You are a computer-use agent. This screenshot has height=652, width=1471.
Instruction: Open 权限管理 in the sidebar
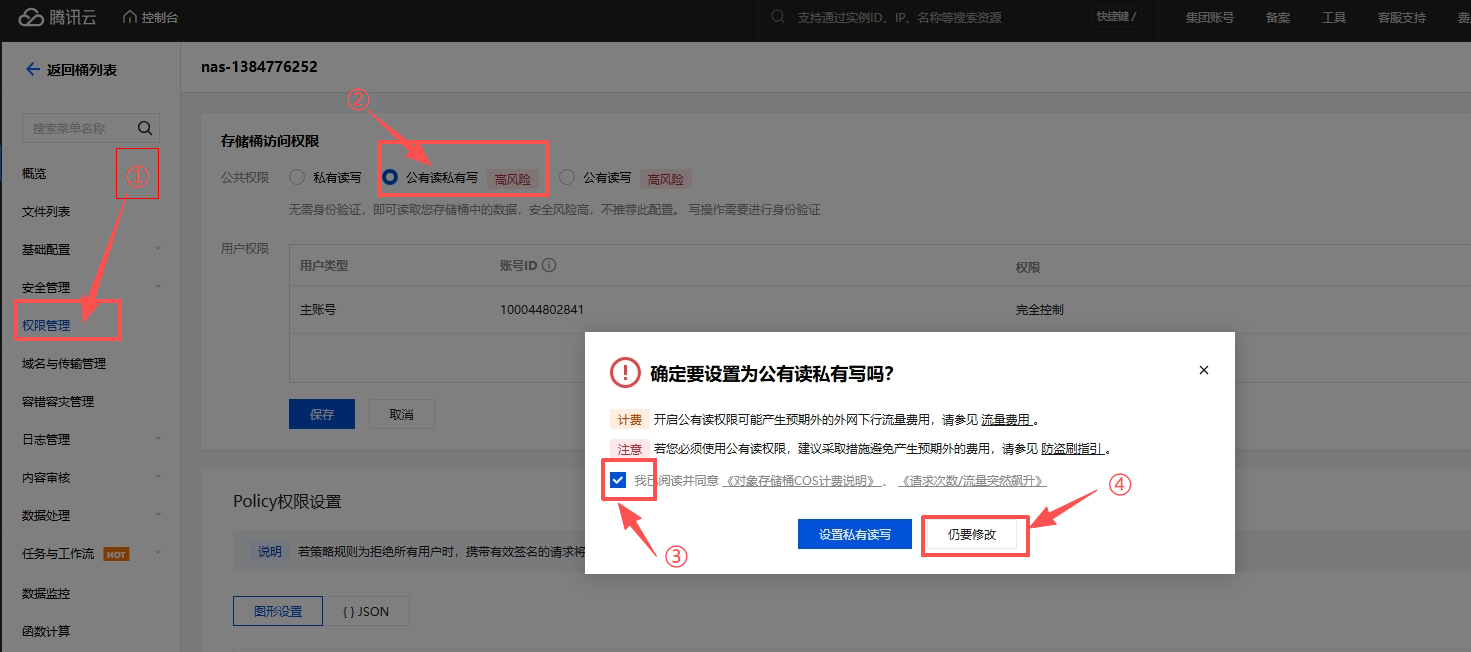point(46,325)
